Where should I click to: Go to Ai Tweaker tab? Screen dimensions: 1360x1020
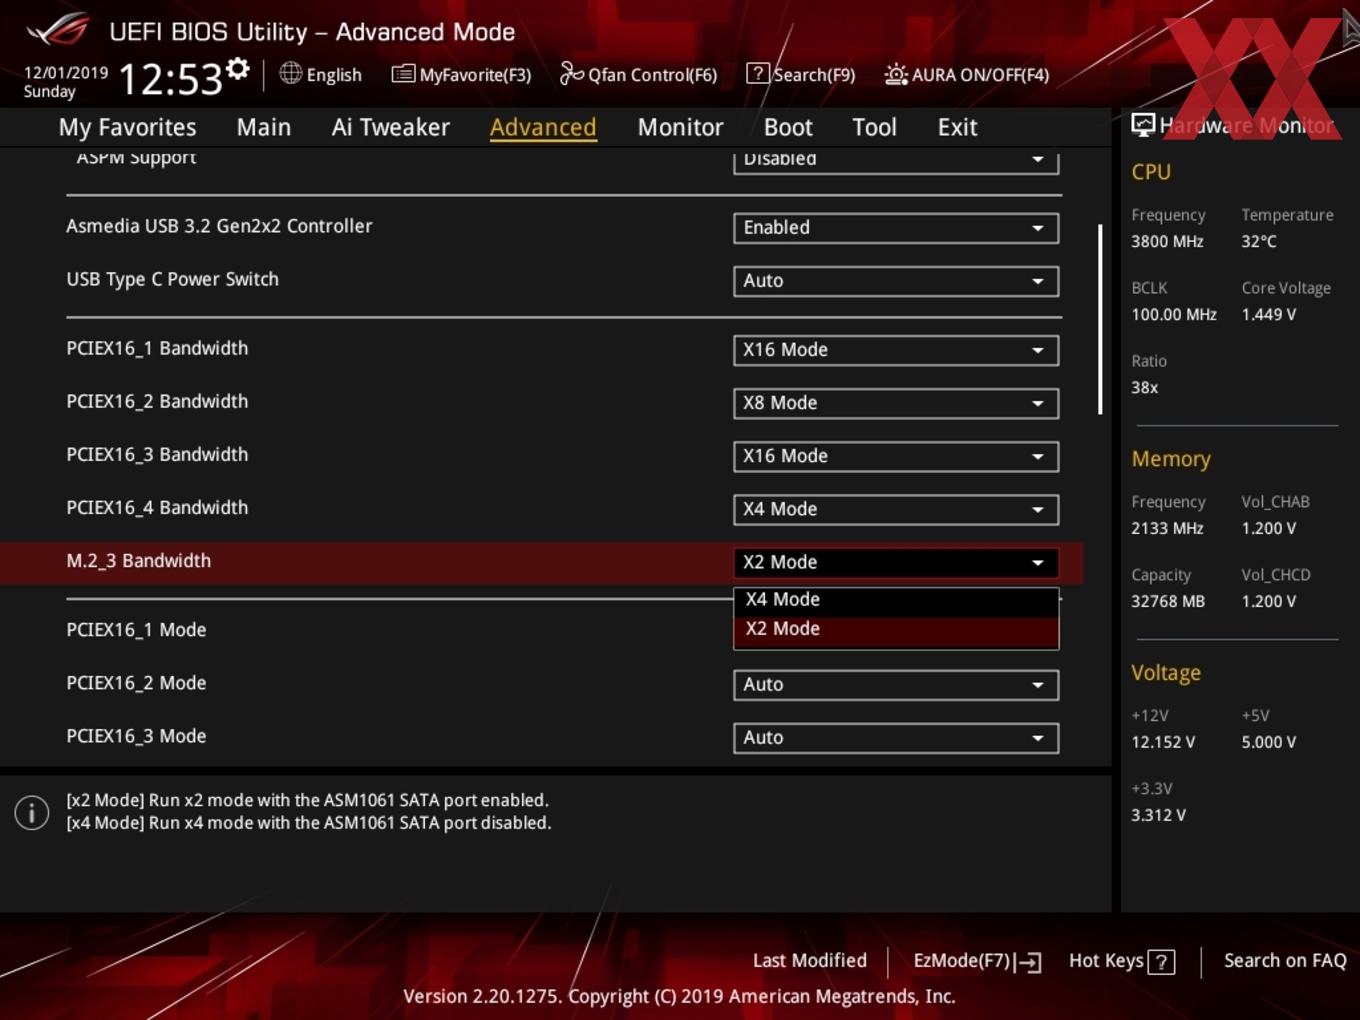391,127
